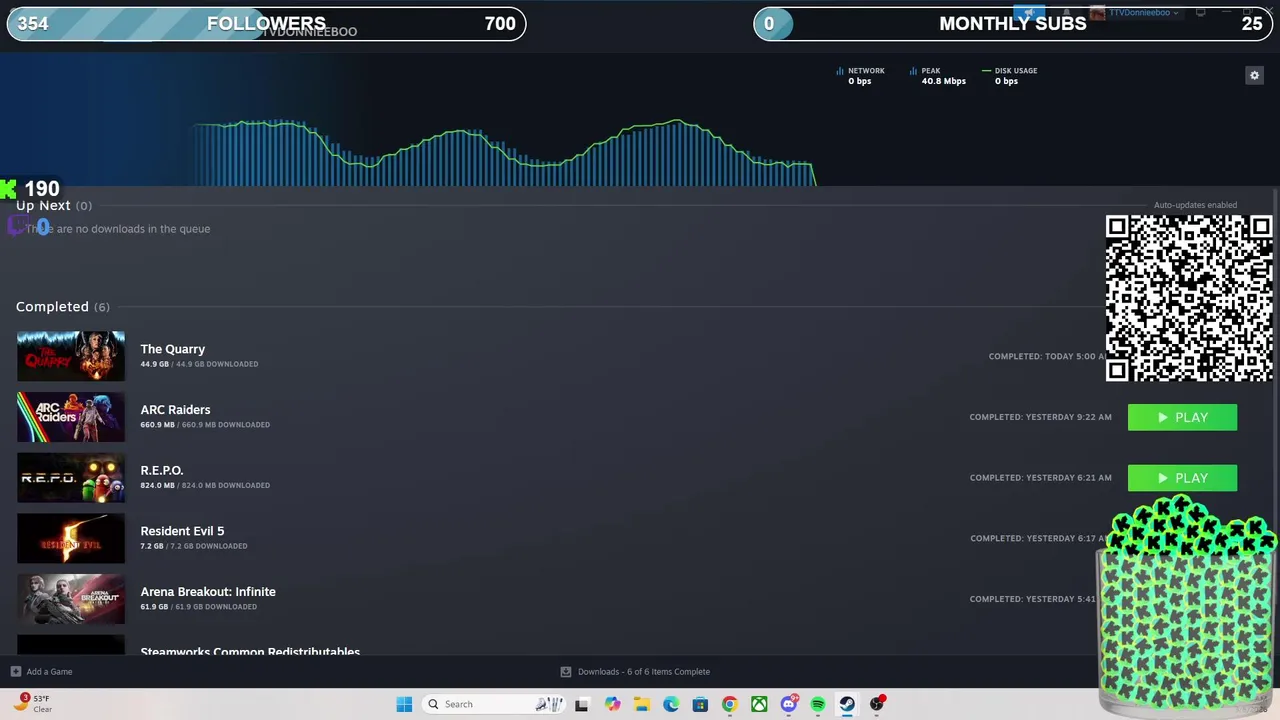Open Discord from the taskbar
Viewport: 1280px width, 720px height.
click(x=789, y=704)
